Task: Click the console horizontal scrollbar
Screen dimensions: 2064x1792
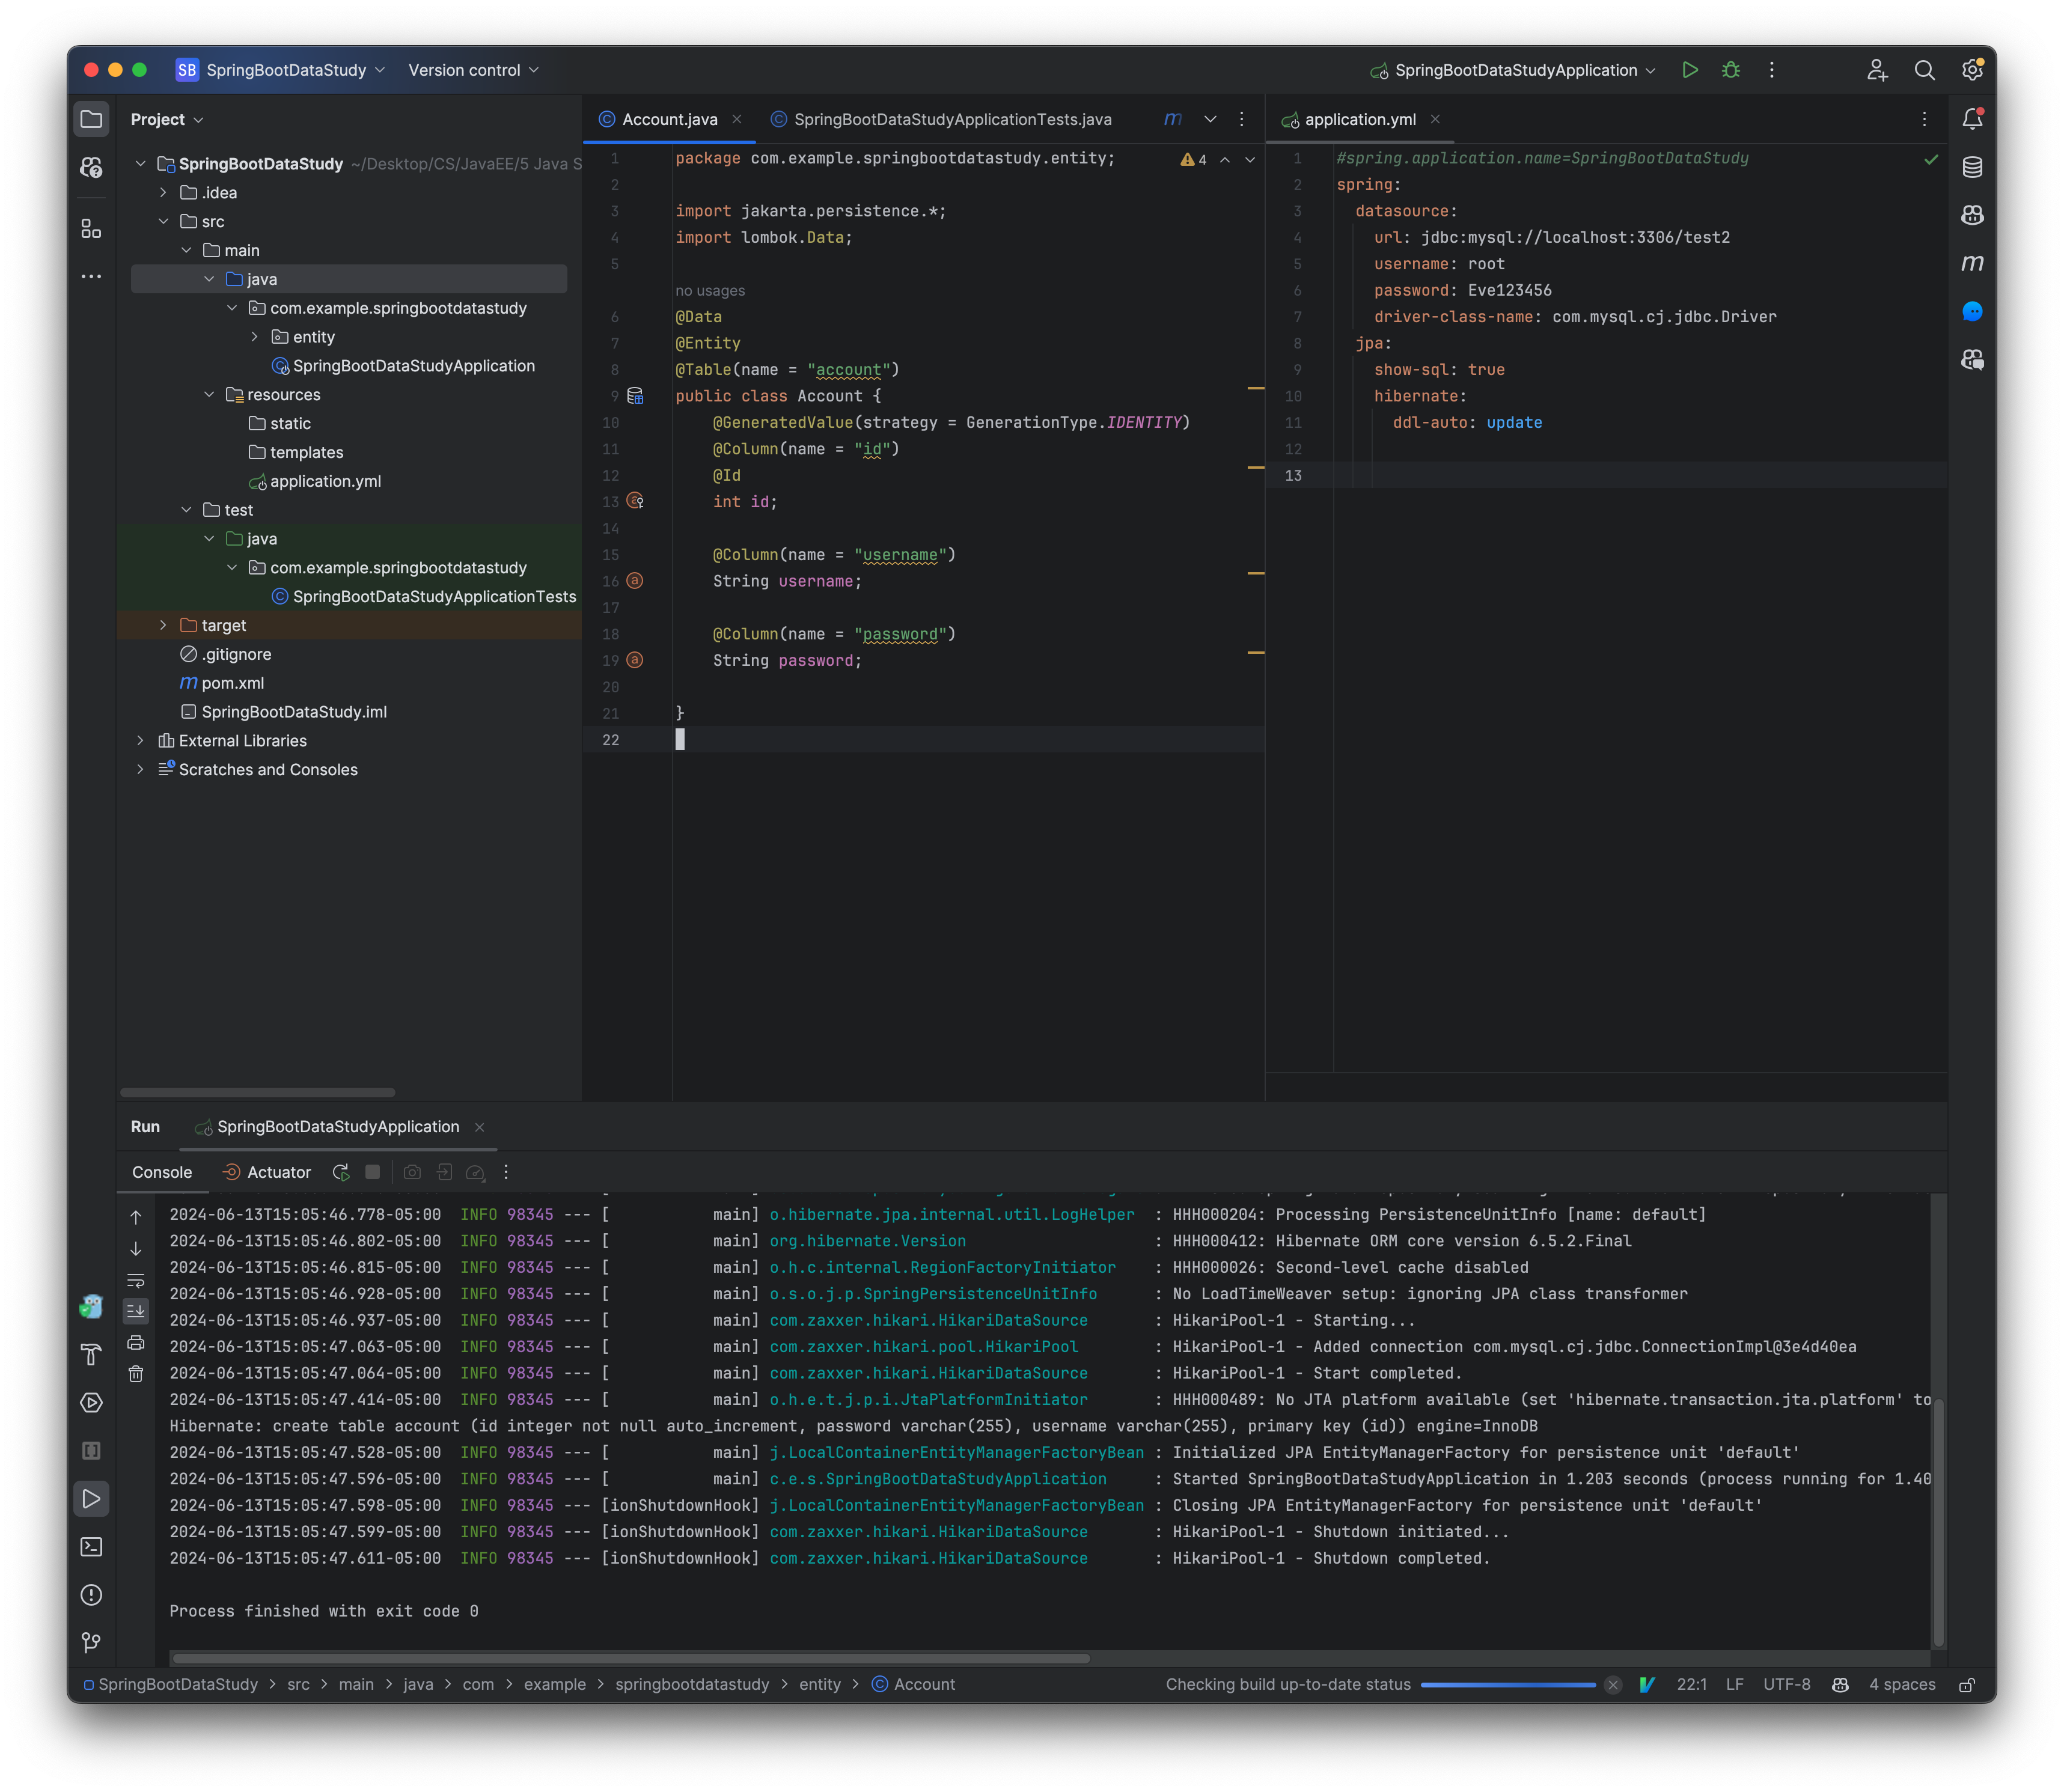Action: click(631, 1658)
